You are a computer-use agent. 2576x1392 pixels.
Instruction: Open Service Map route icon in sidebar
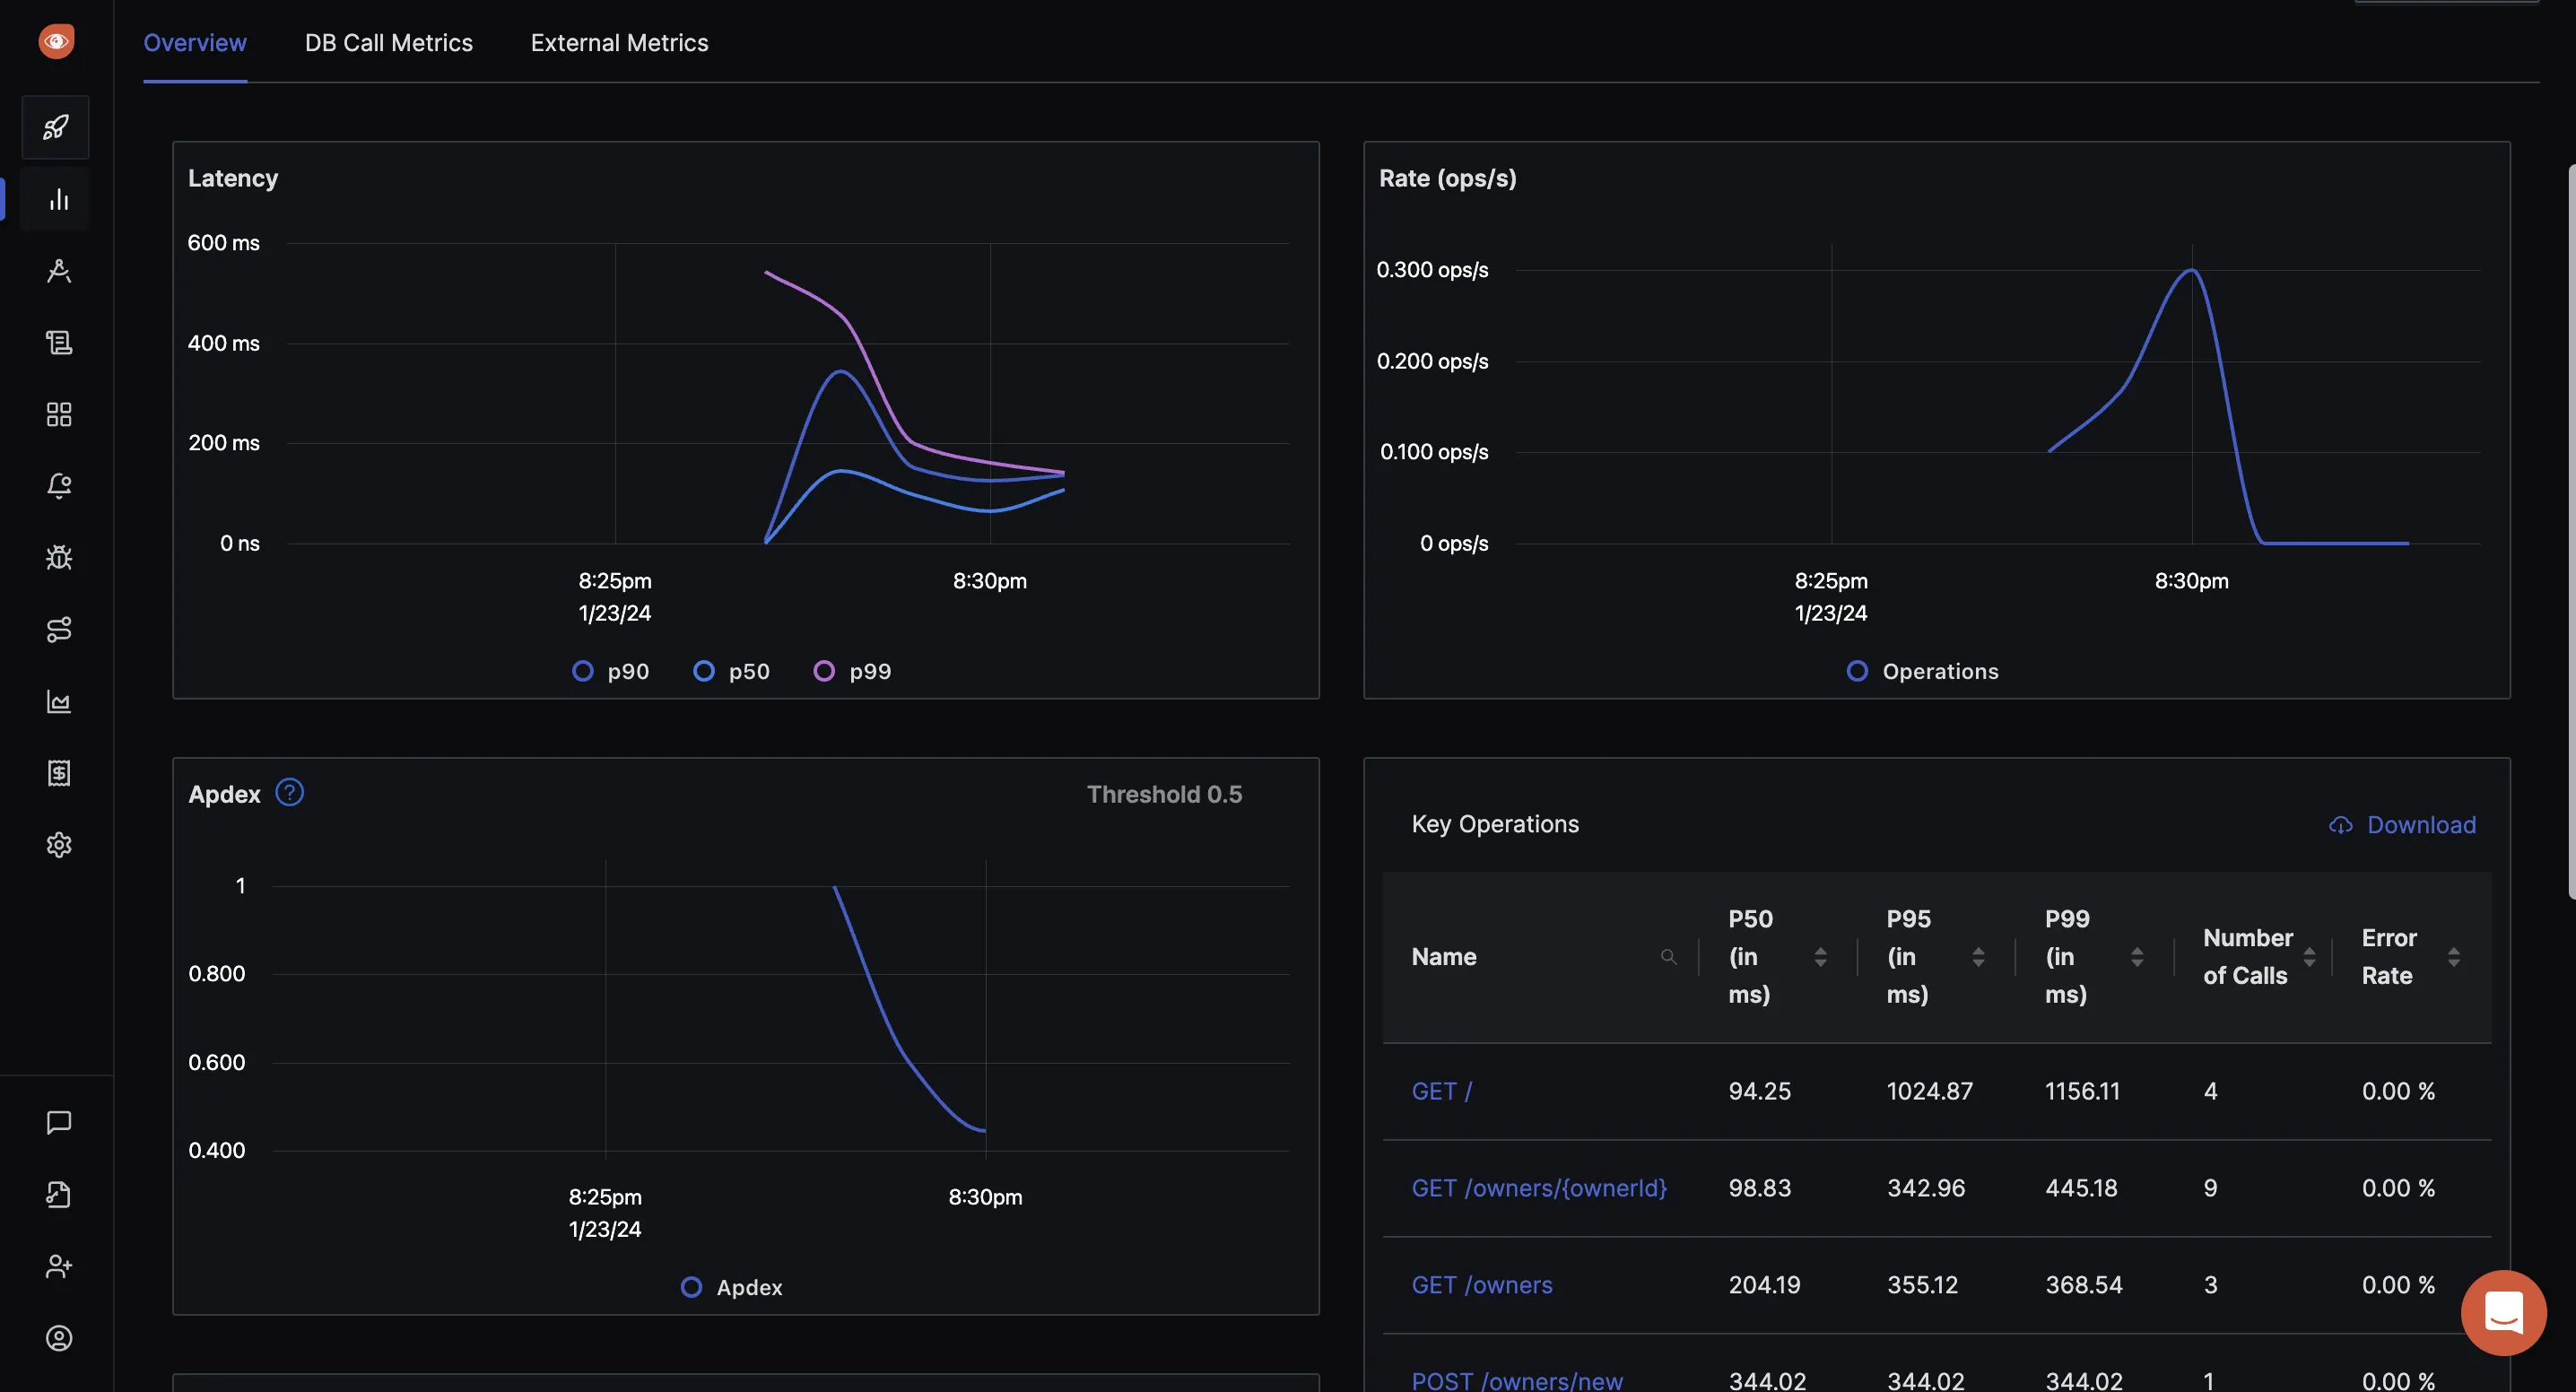click(59, 629)
